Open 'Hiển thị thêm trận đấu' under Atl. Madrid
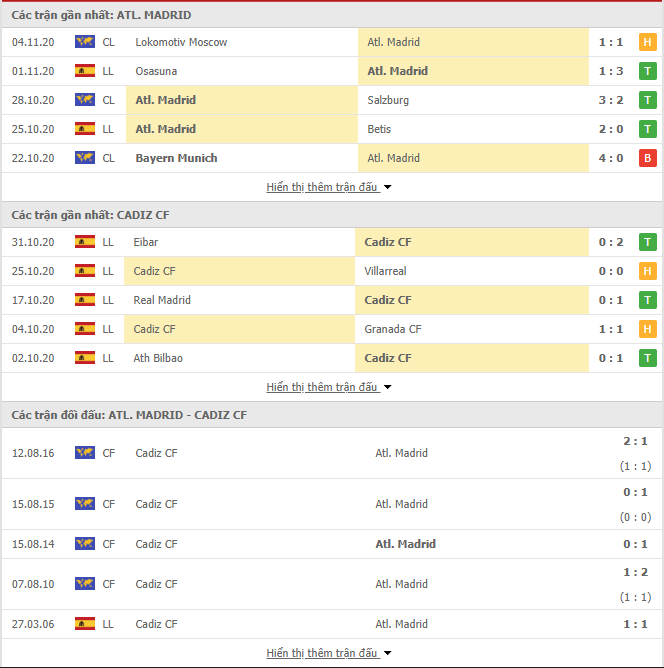This screenshot has height=668, width=664. click(322, 187)
